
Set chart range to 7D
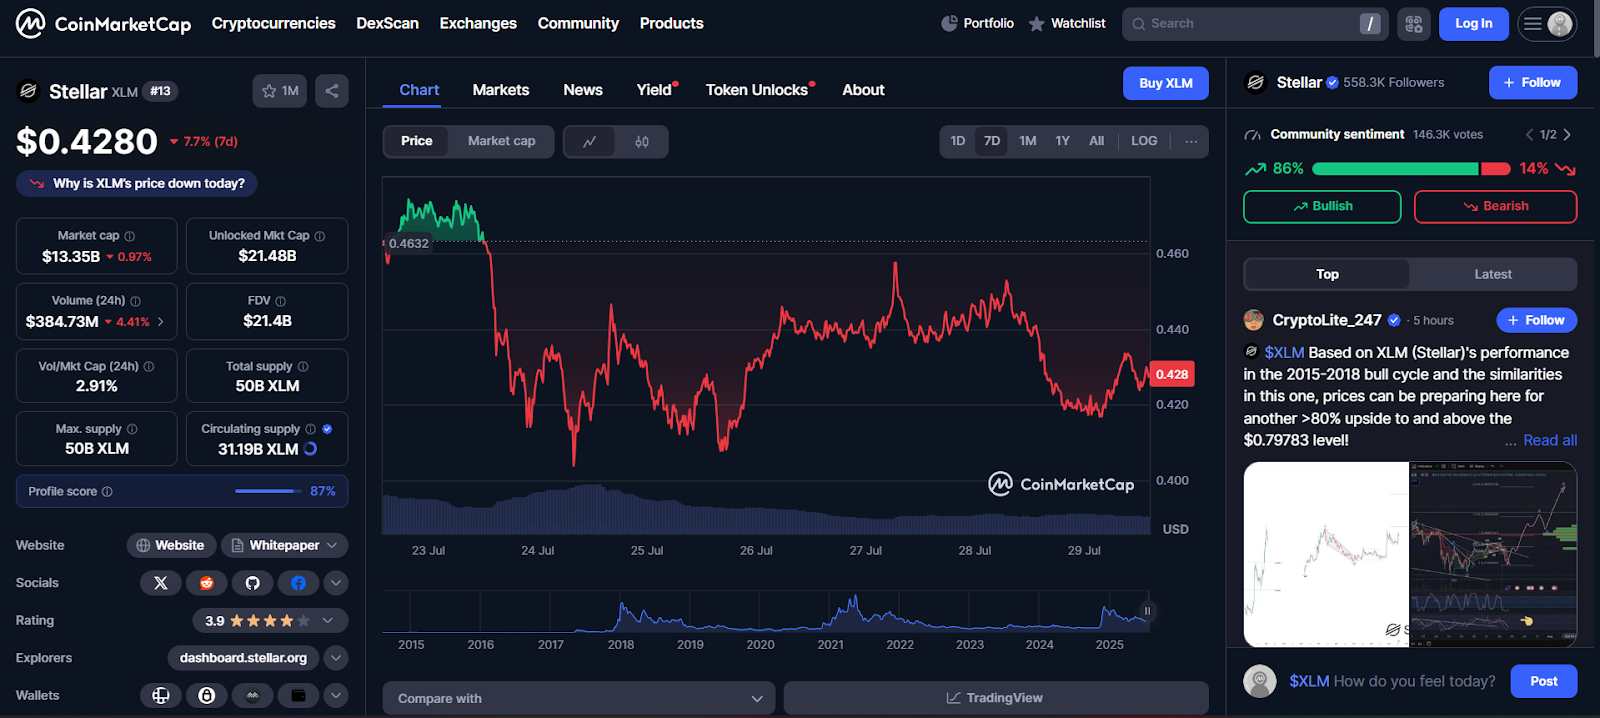pos(992,141)
